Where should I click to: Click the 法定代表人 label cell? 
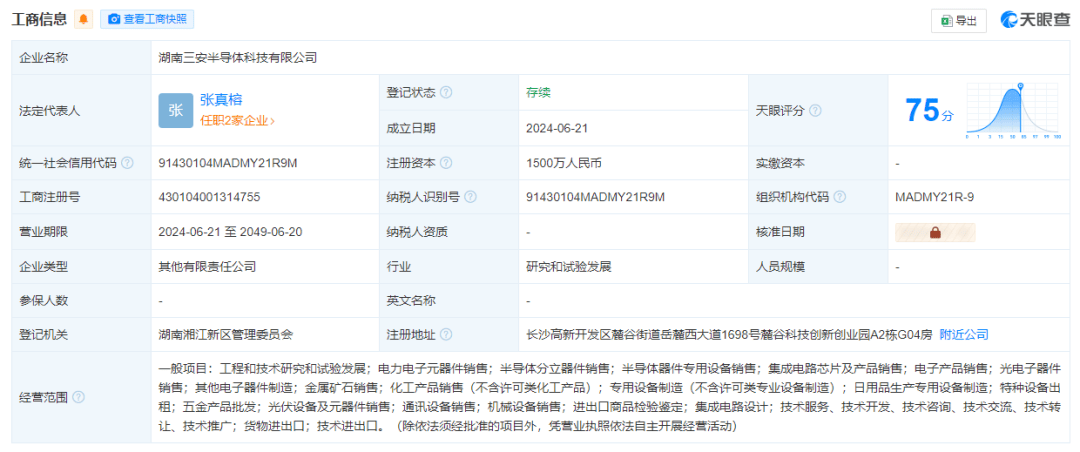point(81,110)
